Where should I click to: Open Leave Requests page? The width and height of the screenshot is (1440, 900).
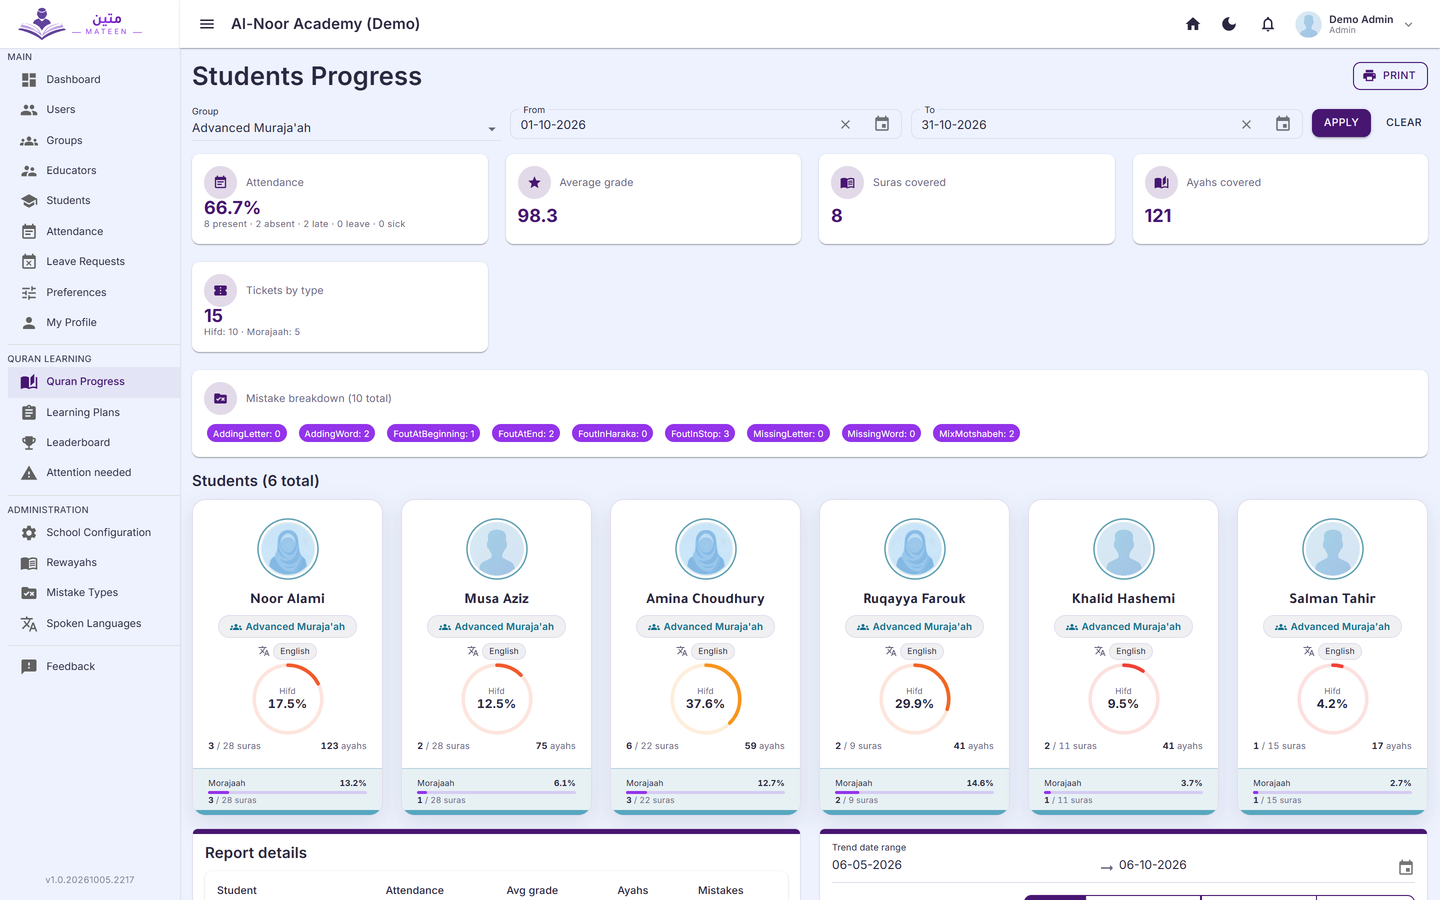click(x=90, y=262)
